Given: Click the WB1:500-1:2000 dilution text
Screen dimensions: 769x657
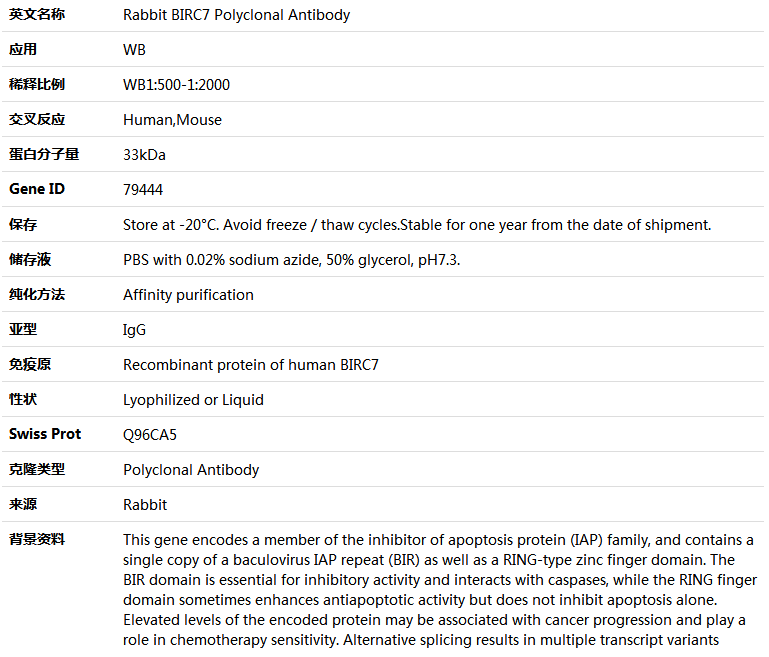Looking at the screenshot, I should (177, 85).
